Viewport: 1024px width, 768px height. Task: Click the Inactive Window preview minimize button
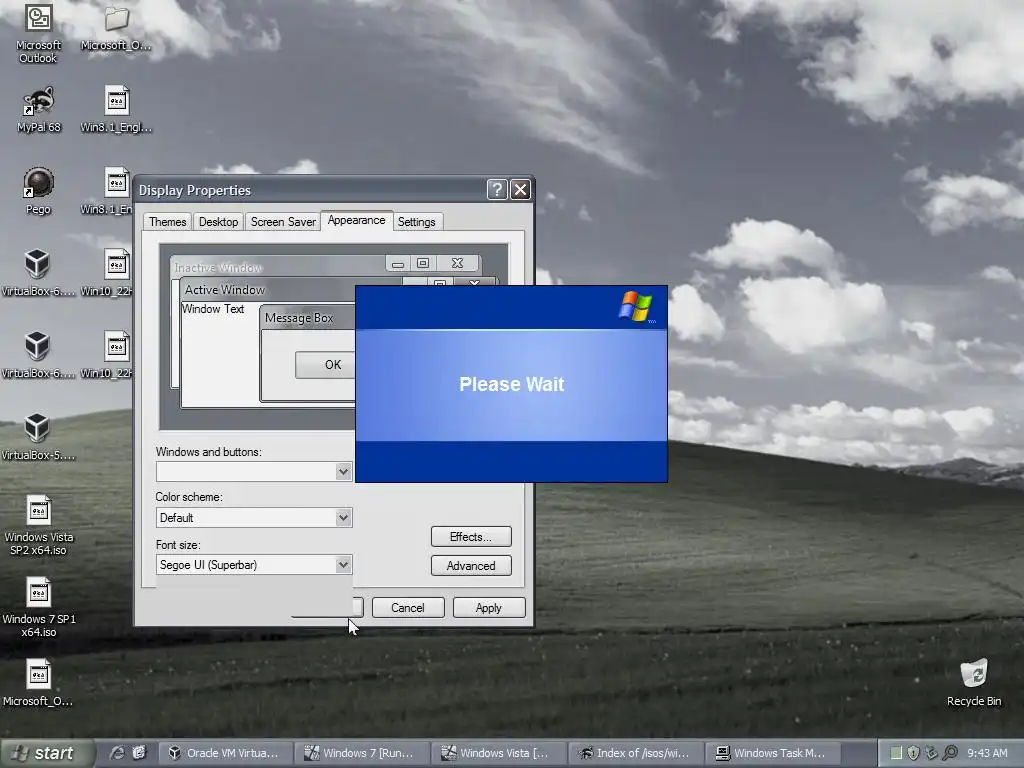[x=398, y=264]
